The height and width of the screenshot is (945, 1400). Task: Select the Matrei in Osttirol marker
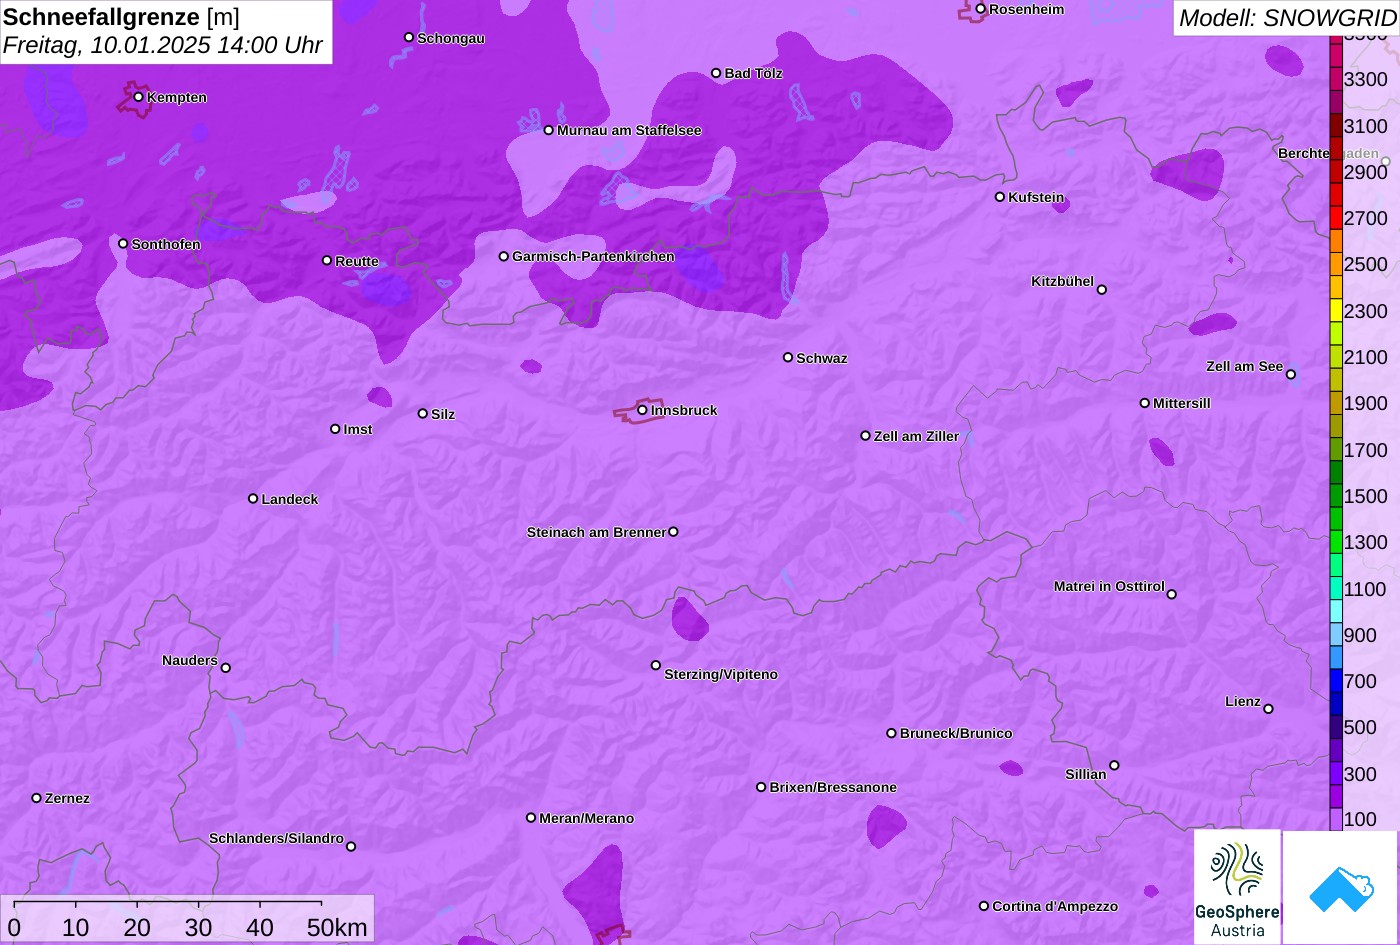[1172, 594]
